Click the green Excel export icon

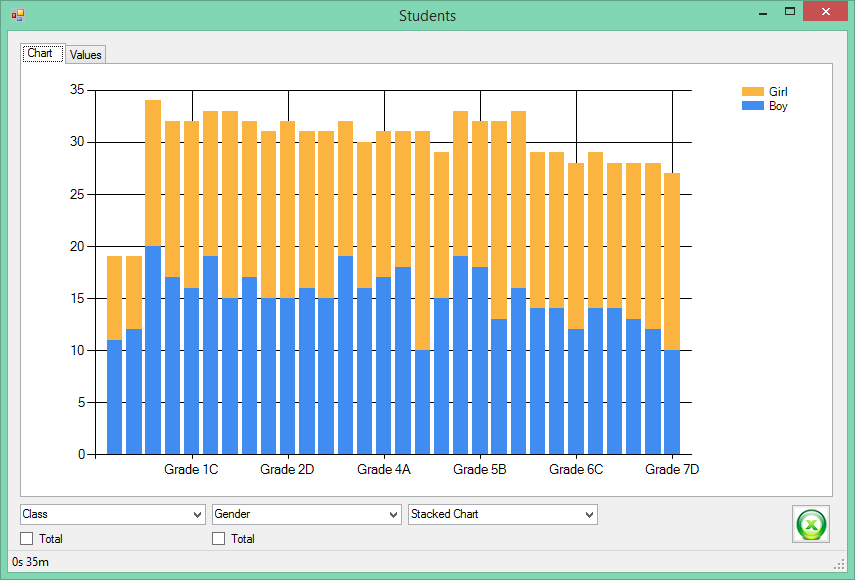pyautogui.click(x=811, y=524)
